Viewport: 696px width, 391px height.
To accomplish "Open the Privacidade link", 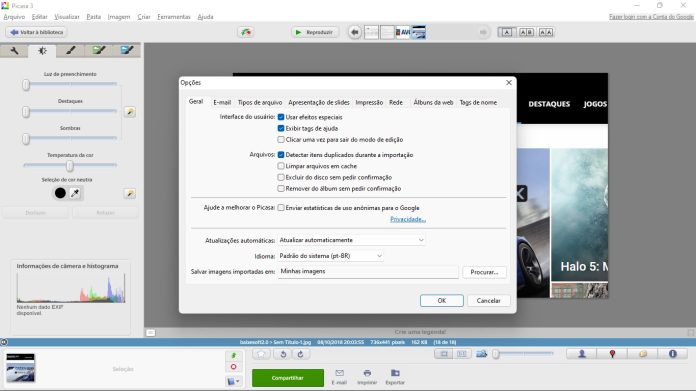I will tap(407, 219).
